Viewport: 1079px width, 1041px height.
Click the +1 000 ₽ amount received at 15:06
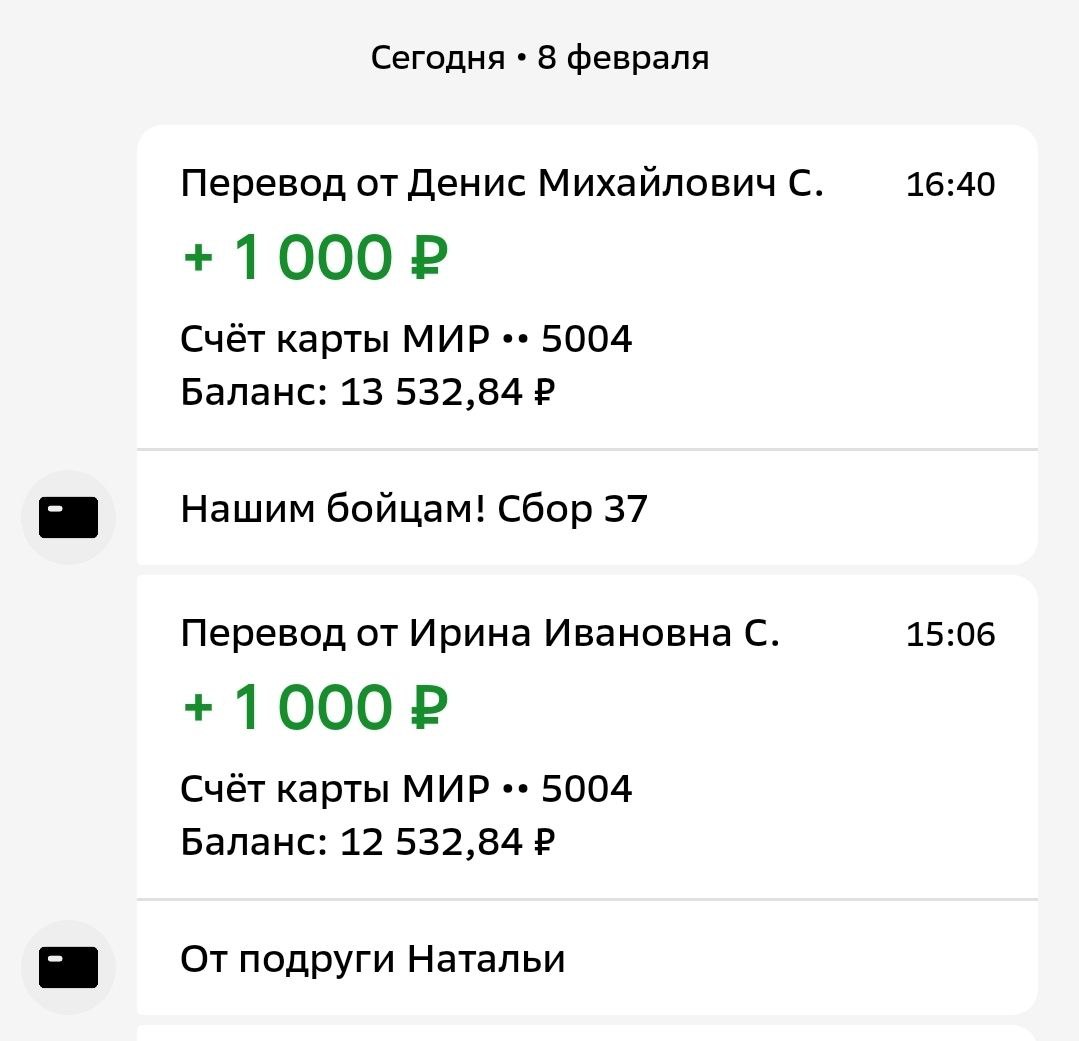click(315, 707)
